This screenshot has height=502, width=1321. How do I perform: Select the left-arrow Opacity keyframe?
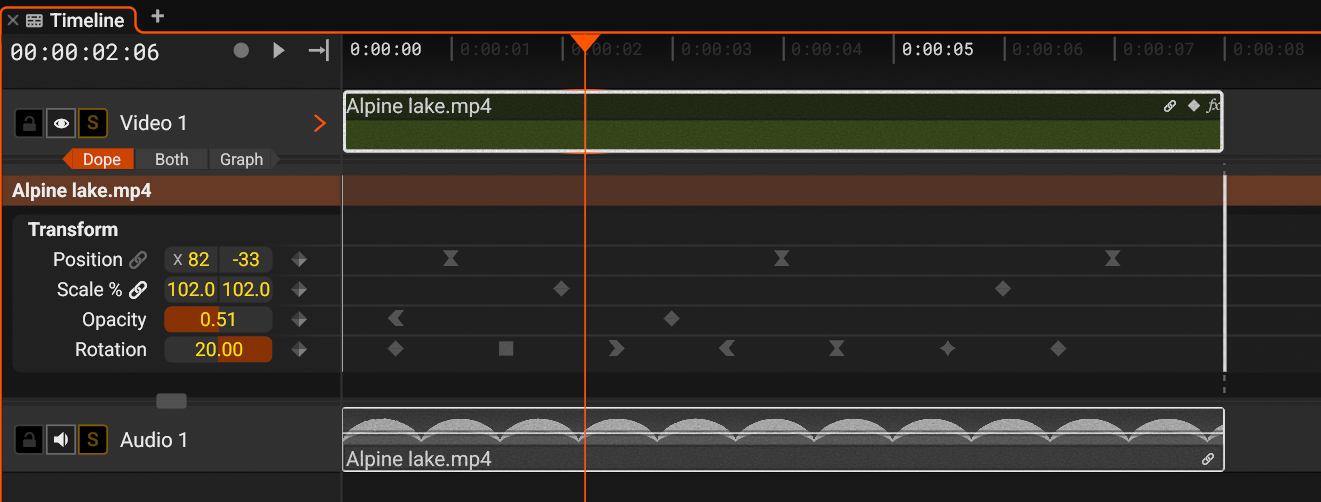(x=396, y=319)
